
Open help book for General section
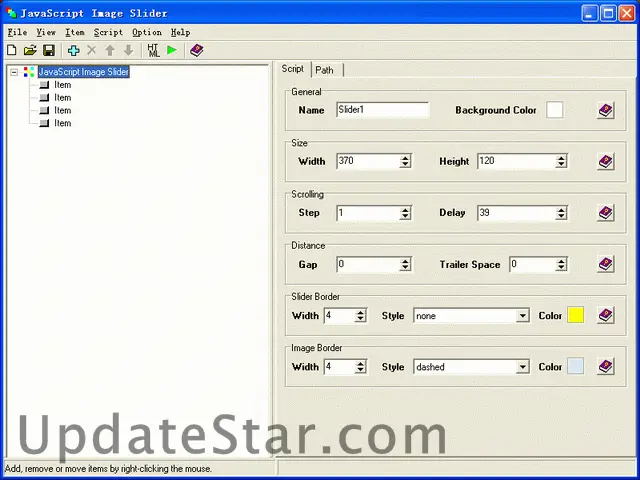tap(606, 110)
